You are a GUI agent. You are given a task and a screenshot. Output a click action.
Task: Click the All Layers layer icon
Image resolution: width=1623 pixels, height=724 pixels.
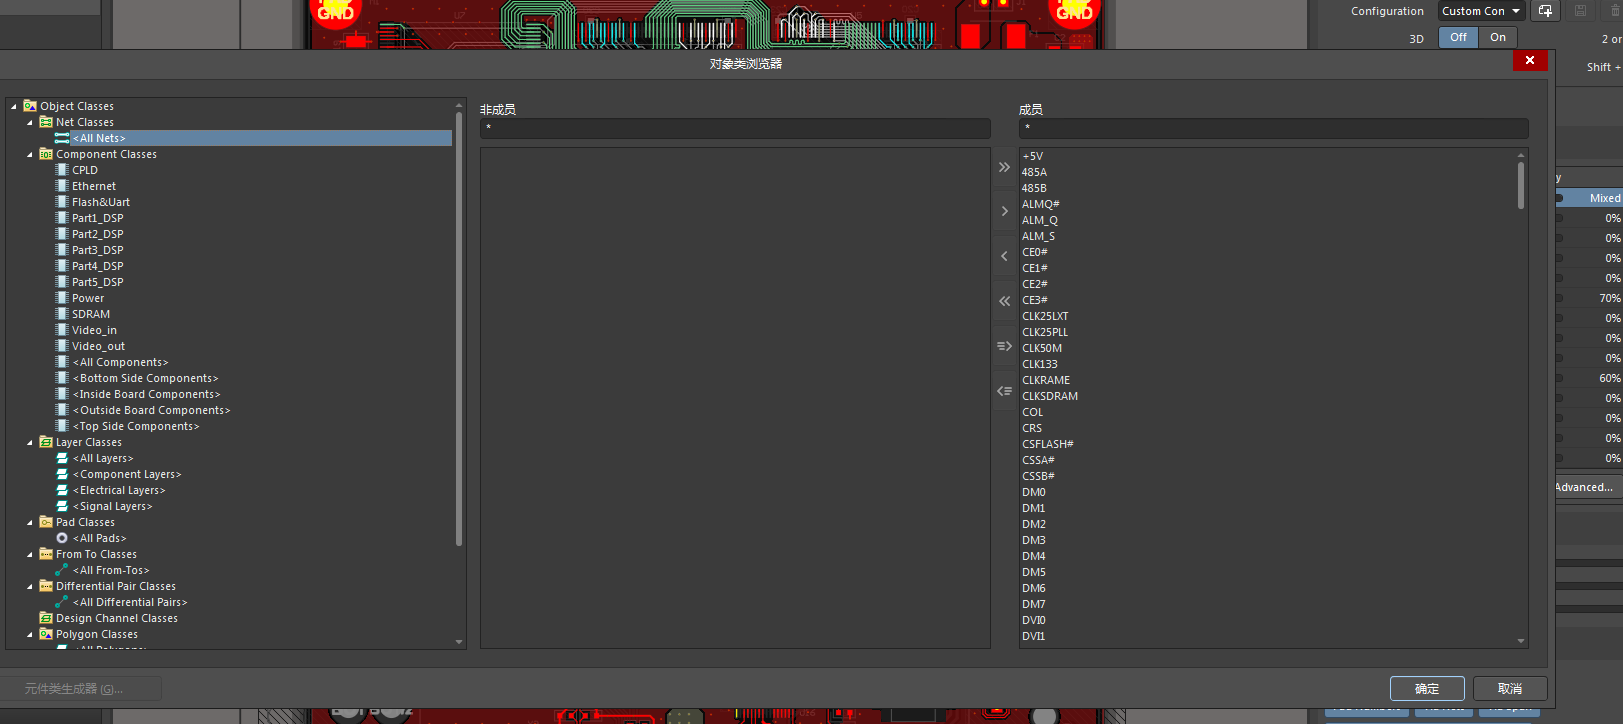click(x=62, y=458)
